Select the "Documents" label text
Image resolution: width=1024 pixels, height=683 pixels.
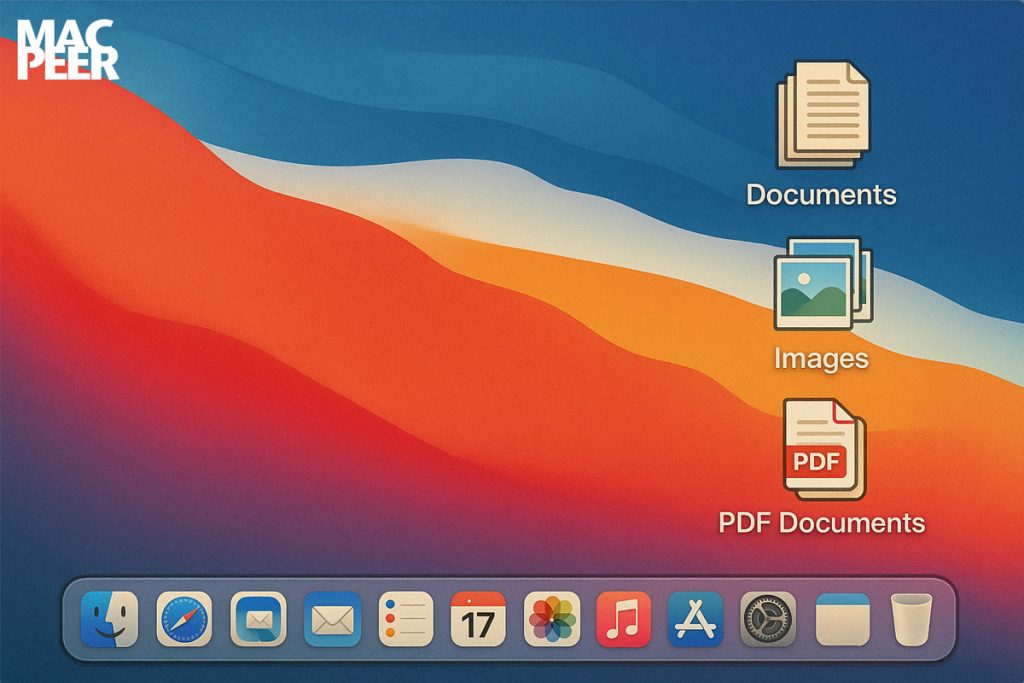[821, 195]
